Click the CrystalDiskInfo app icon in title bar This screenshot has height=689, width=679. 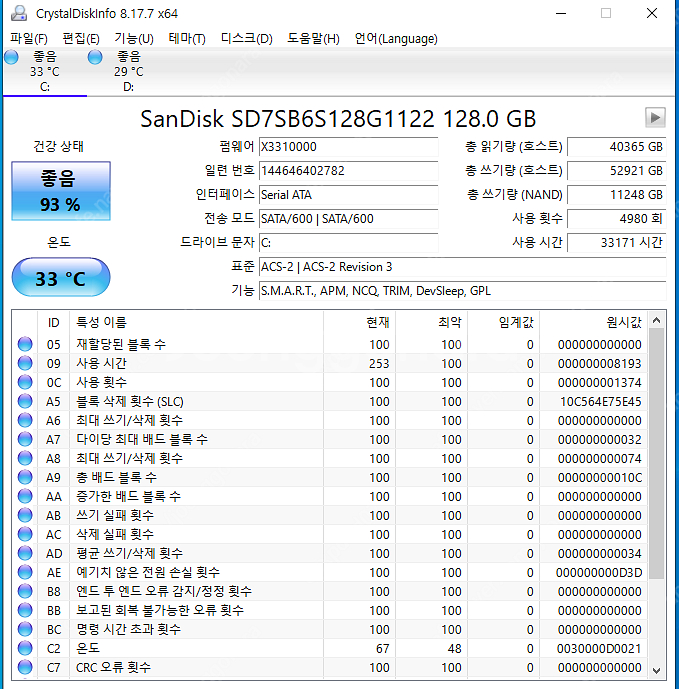click(x=19, y=13)
